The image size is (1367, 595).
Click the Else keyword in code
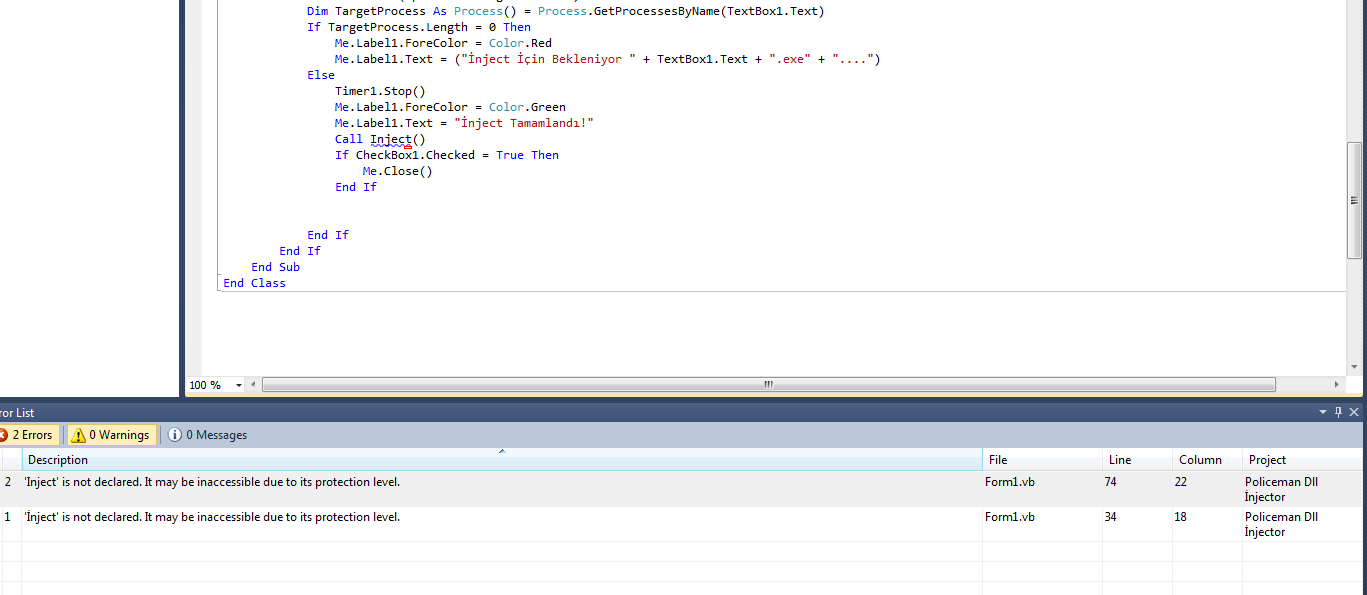pos(321,75)
